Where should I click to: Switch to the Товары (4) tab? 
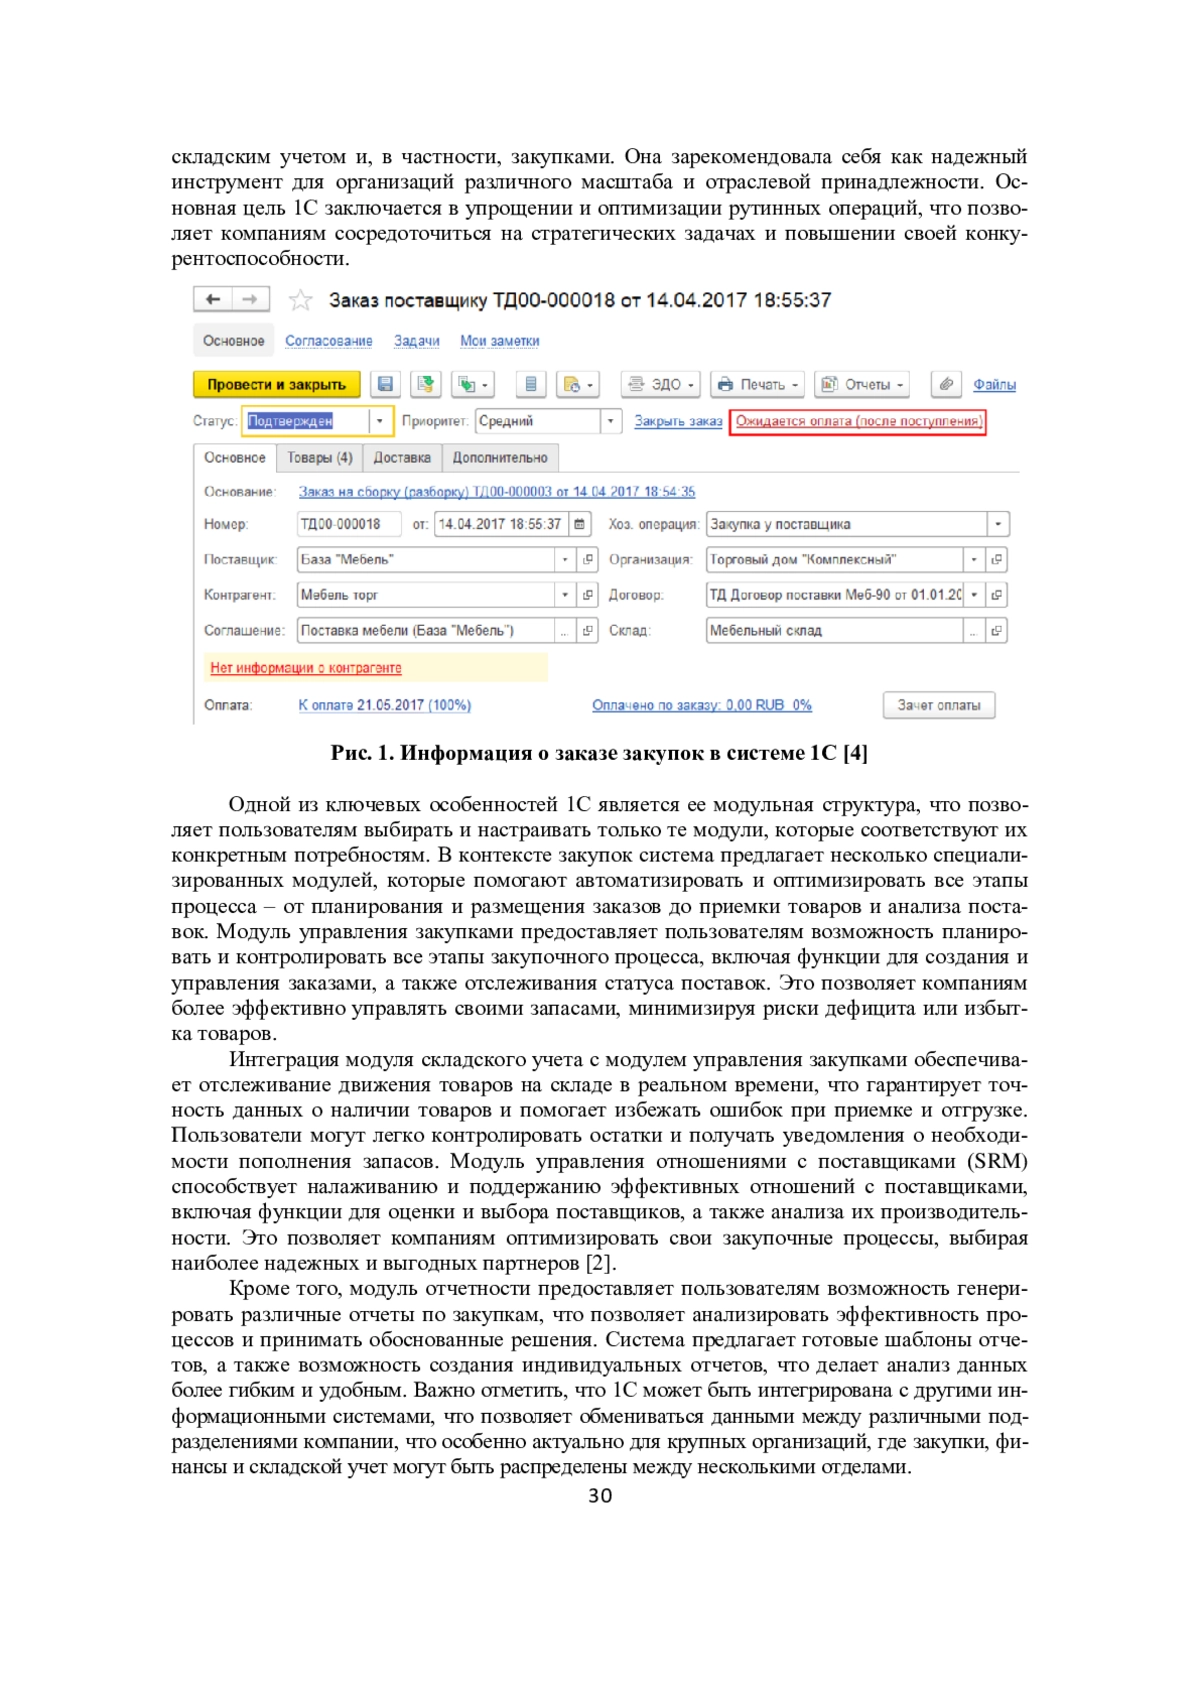(320, 458)
